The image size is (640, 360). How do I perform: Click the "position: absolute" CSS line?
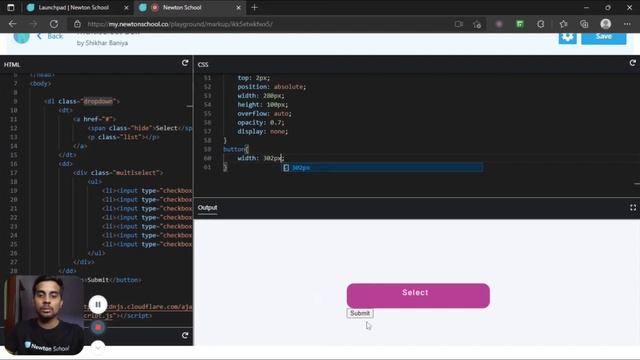coord(271,87)
